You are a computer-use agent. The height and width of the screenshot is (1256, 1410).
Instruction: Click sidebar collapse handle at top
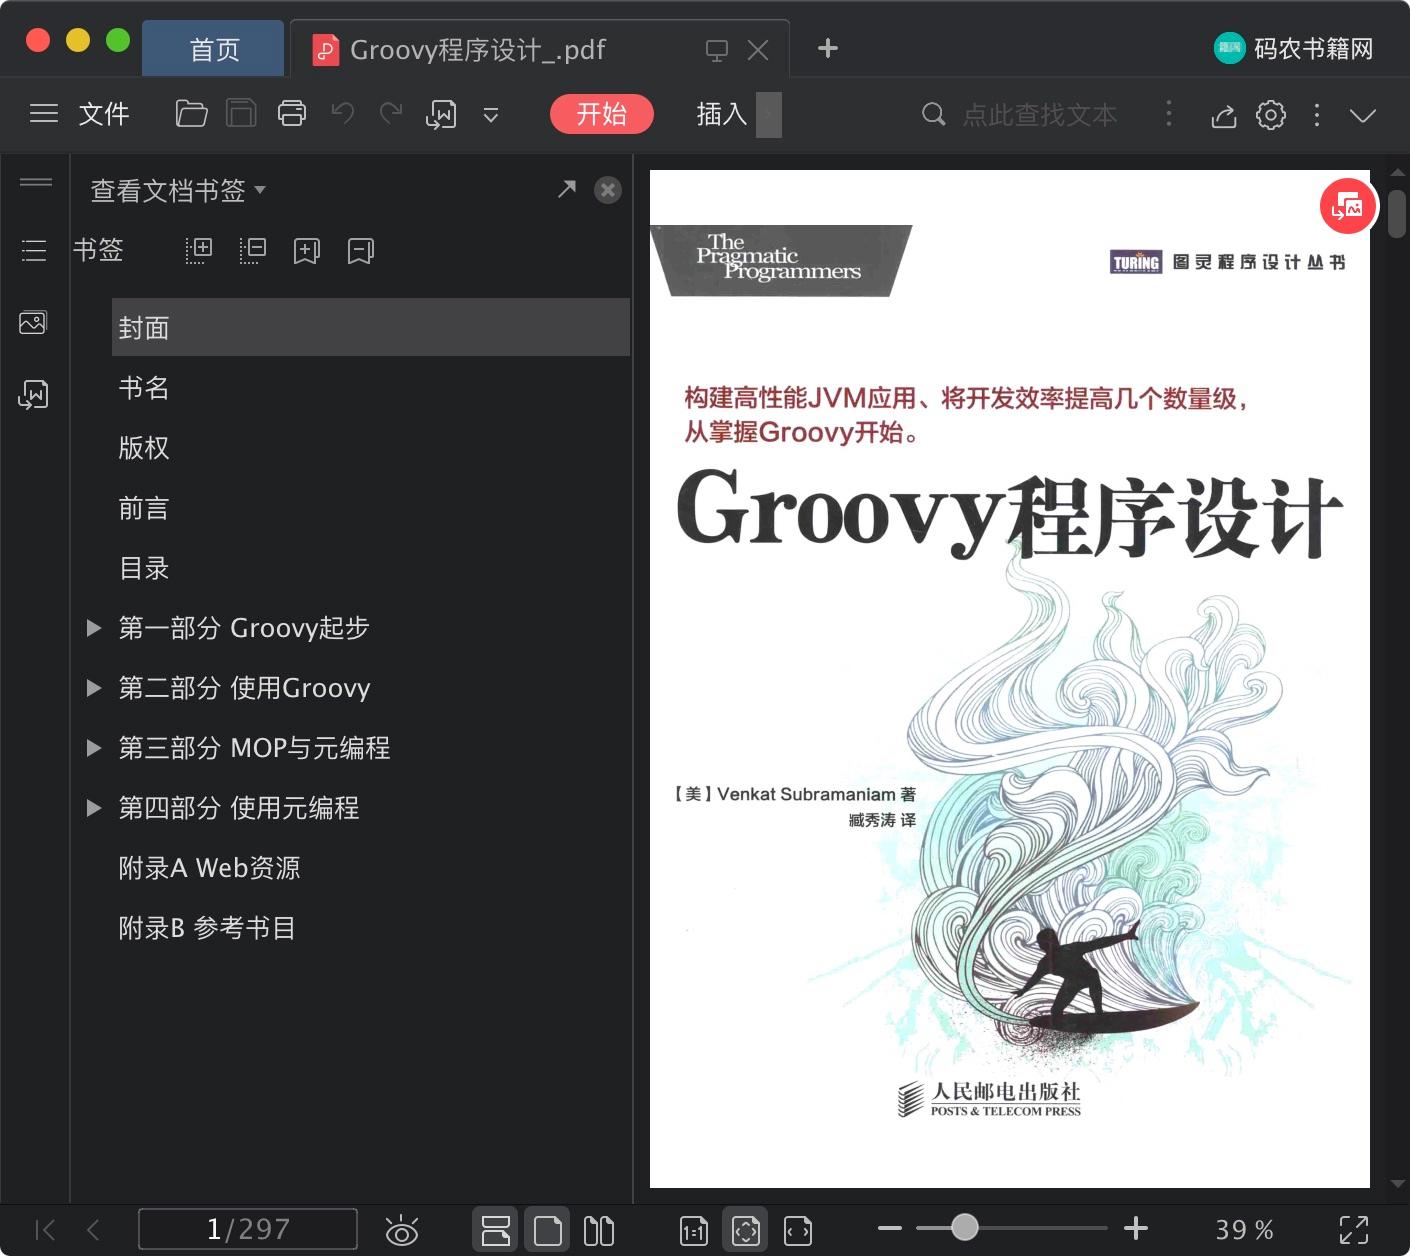(x=36, y=181)
